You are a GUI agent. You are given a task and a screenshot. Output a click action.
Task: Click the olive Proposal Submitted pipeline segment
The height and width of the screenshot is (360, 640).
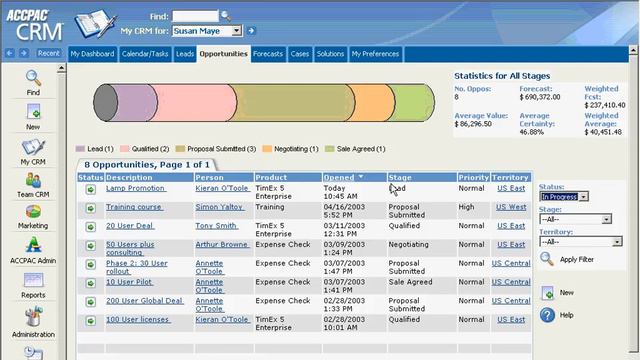click(294, 103)
